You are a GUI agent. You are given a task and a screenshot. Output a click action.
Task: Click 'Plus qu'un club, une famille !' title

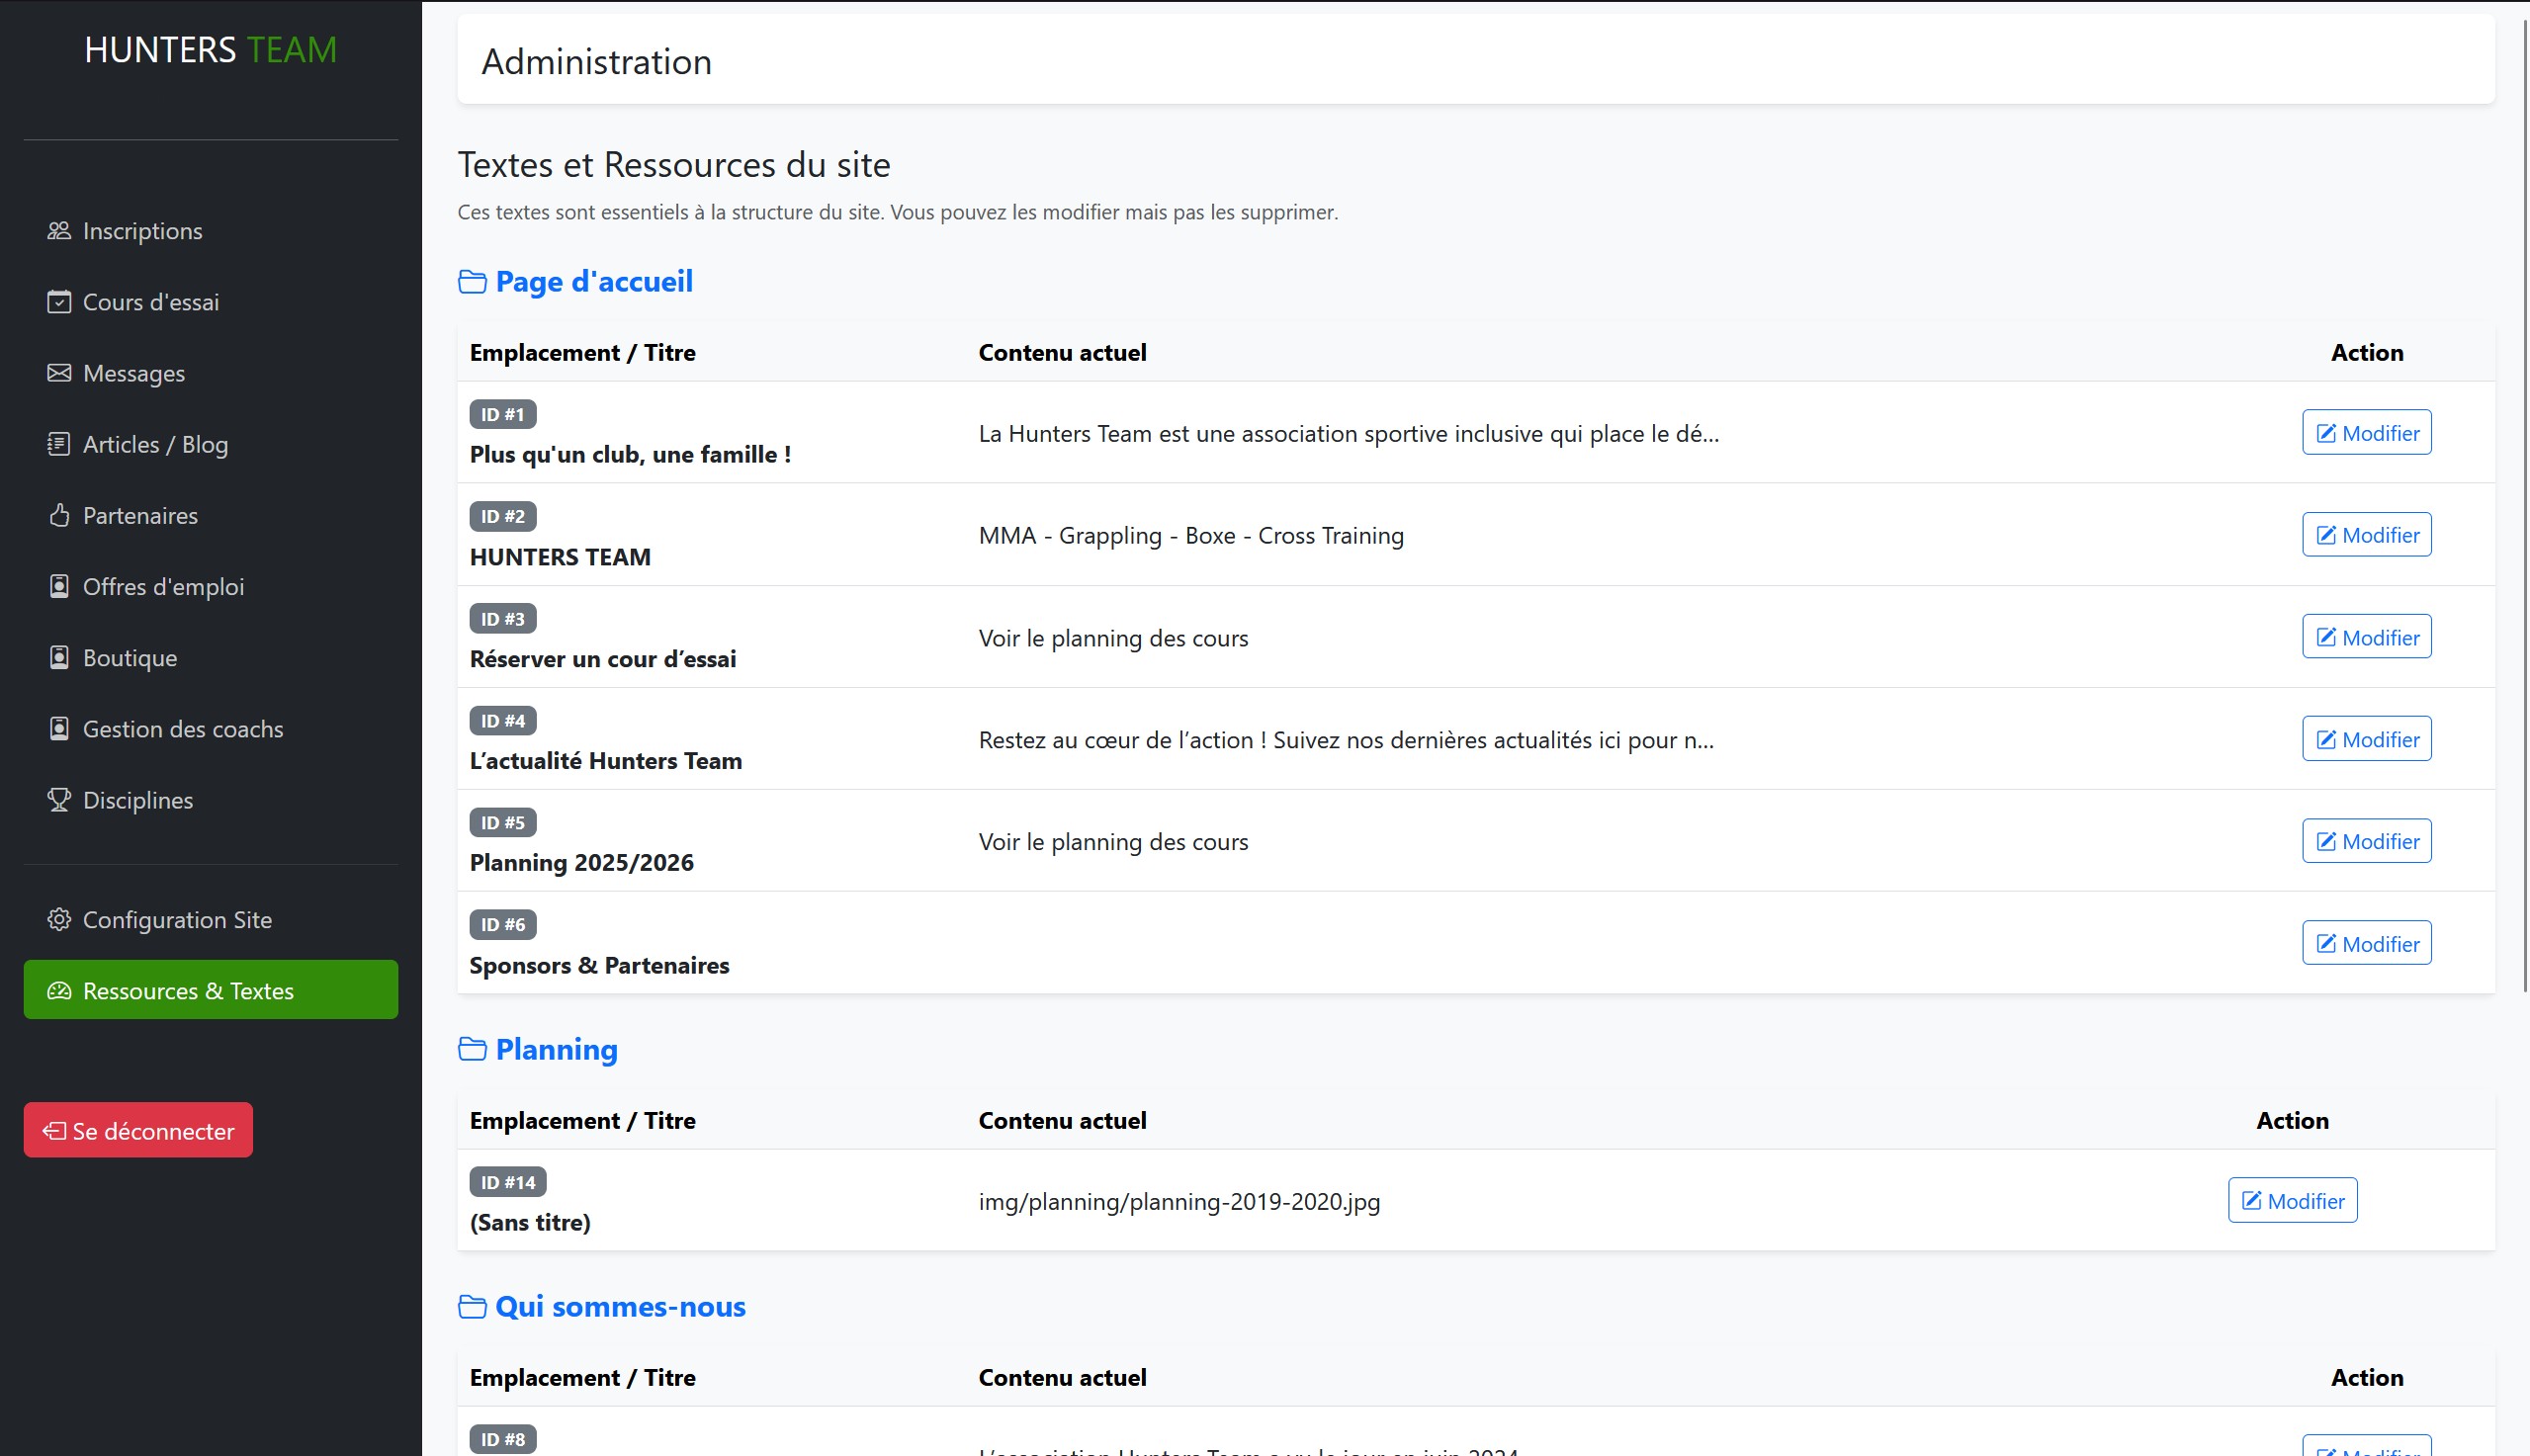pos(630,455)
